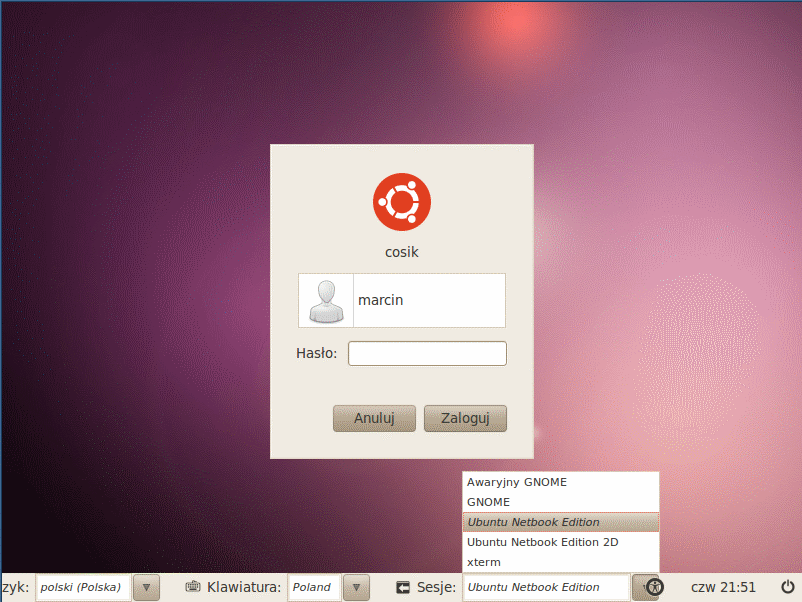Screen dimensions: 802x602
Task: Focus the Hasło password field
Action: [427, 354]
